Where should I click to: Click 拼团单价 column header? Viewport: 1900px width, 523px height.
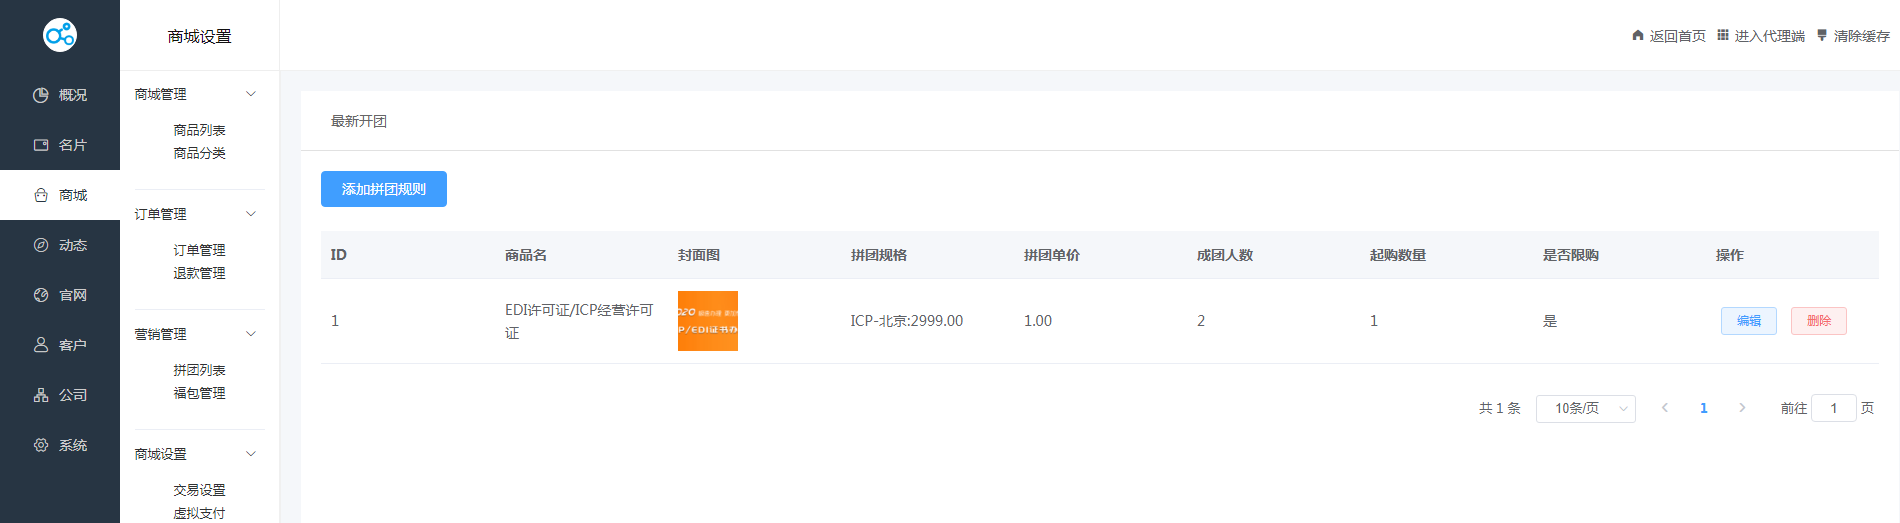coord(1052,255)
